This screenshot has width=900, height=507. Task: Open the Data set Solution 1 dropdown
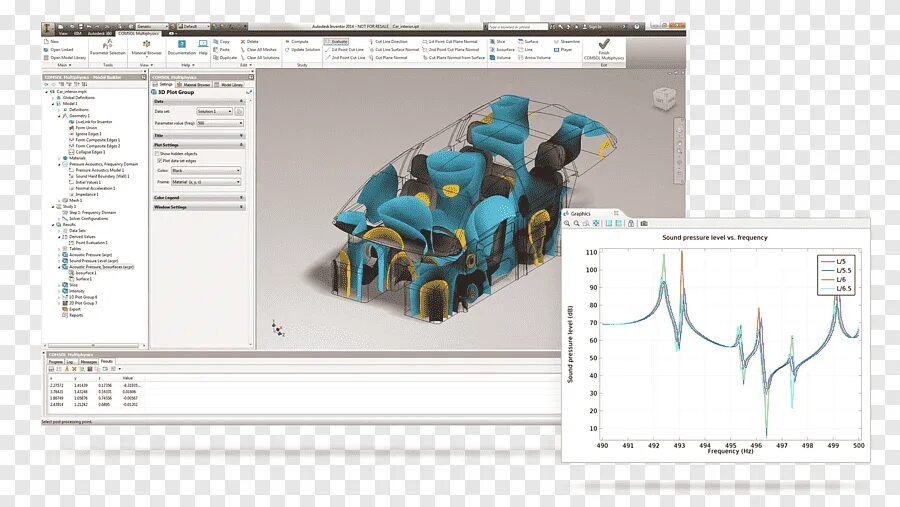[215, 111]
